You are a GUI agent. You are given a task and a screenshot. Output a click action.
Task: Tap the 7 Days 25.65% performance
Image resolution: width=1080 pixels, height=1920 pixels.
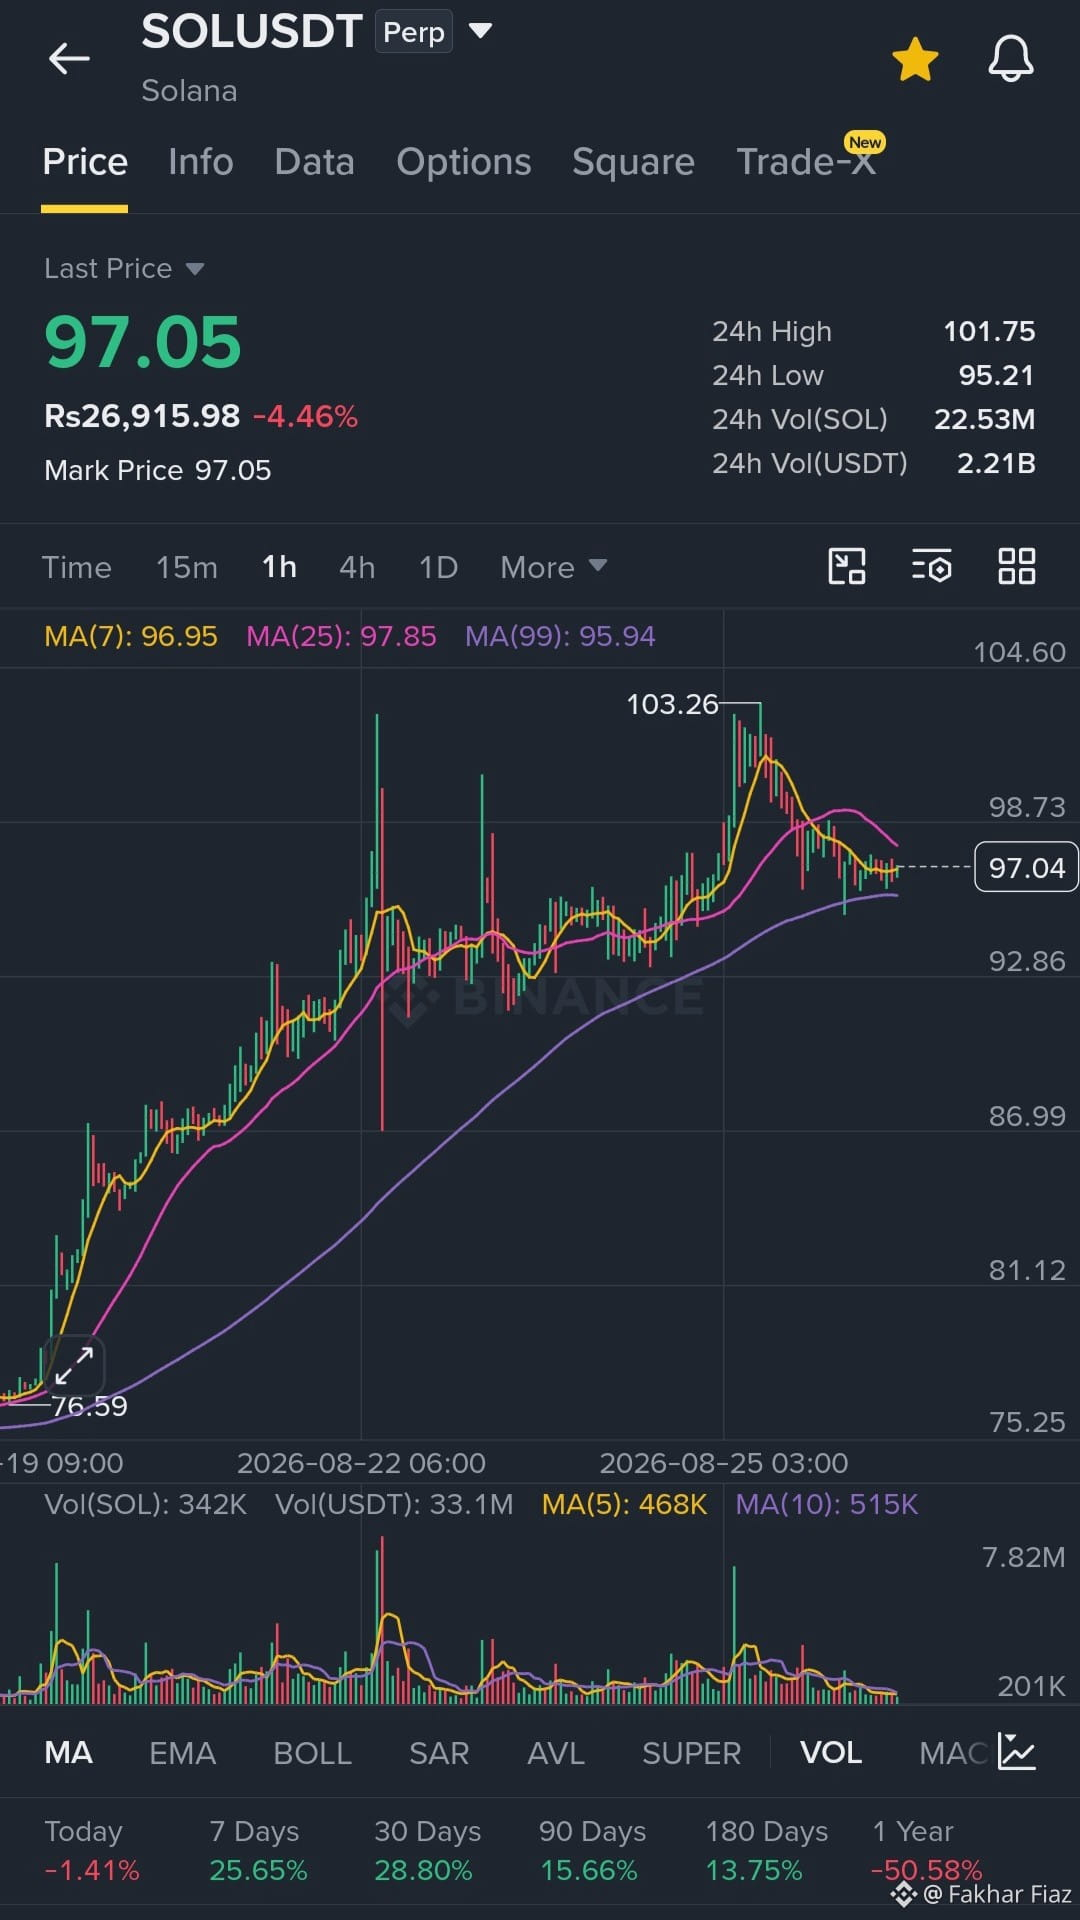[258, 1851]
